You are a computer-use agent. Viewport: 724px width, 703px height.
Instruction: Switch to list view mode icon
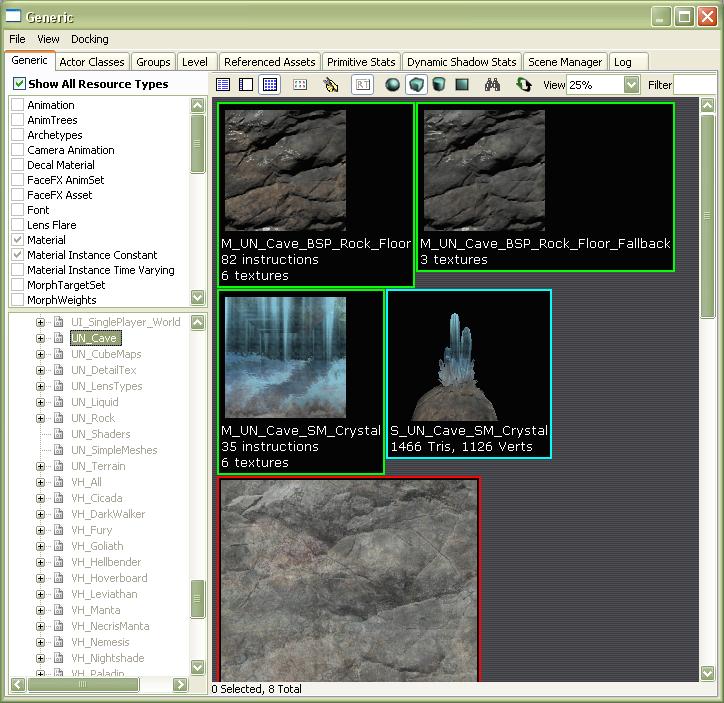(x=223, y=85)
